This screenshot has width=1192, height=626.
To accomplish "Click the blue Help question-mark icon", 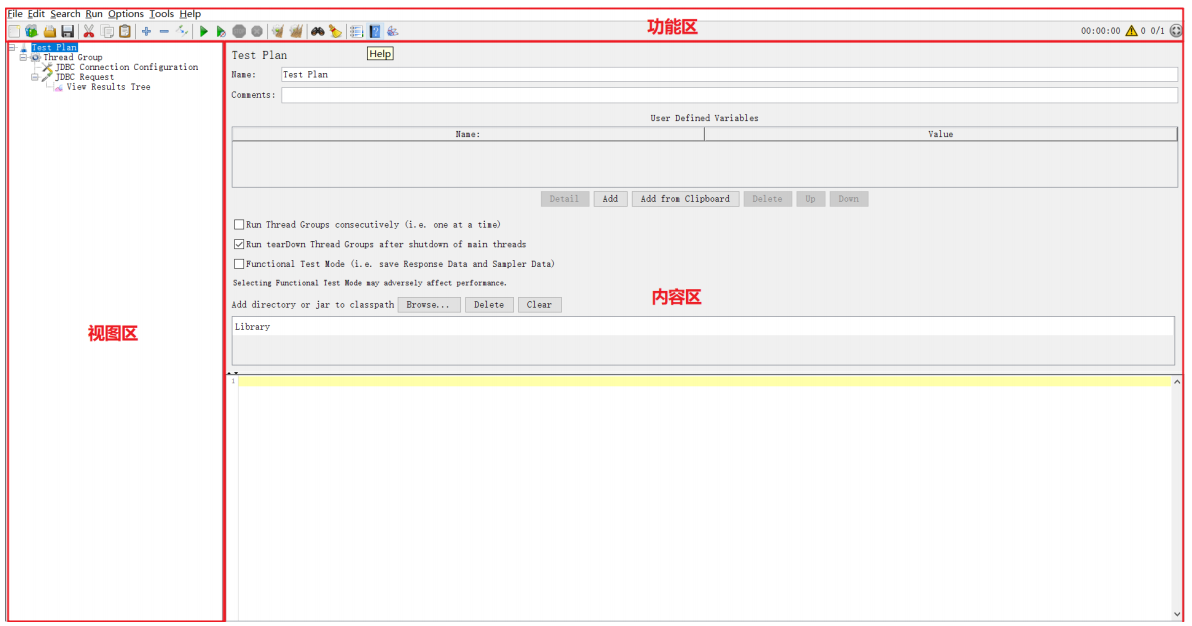I will click(375, 31).
